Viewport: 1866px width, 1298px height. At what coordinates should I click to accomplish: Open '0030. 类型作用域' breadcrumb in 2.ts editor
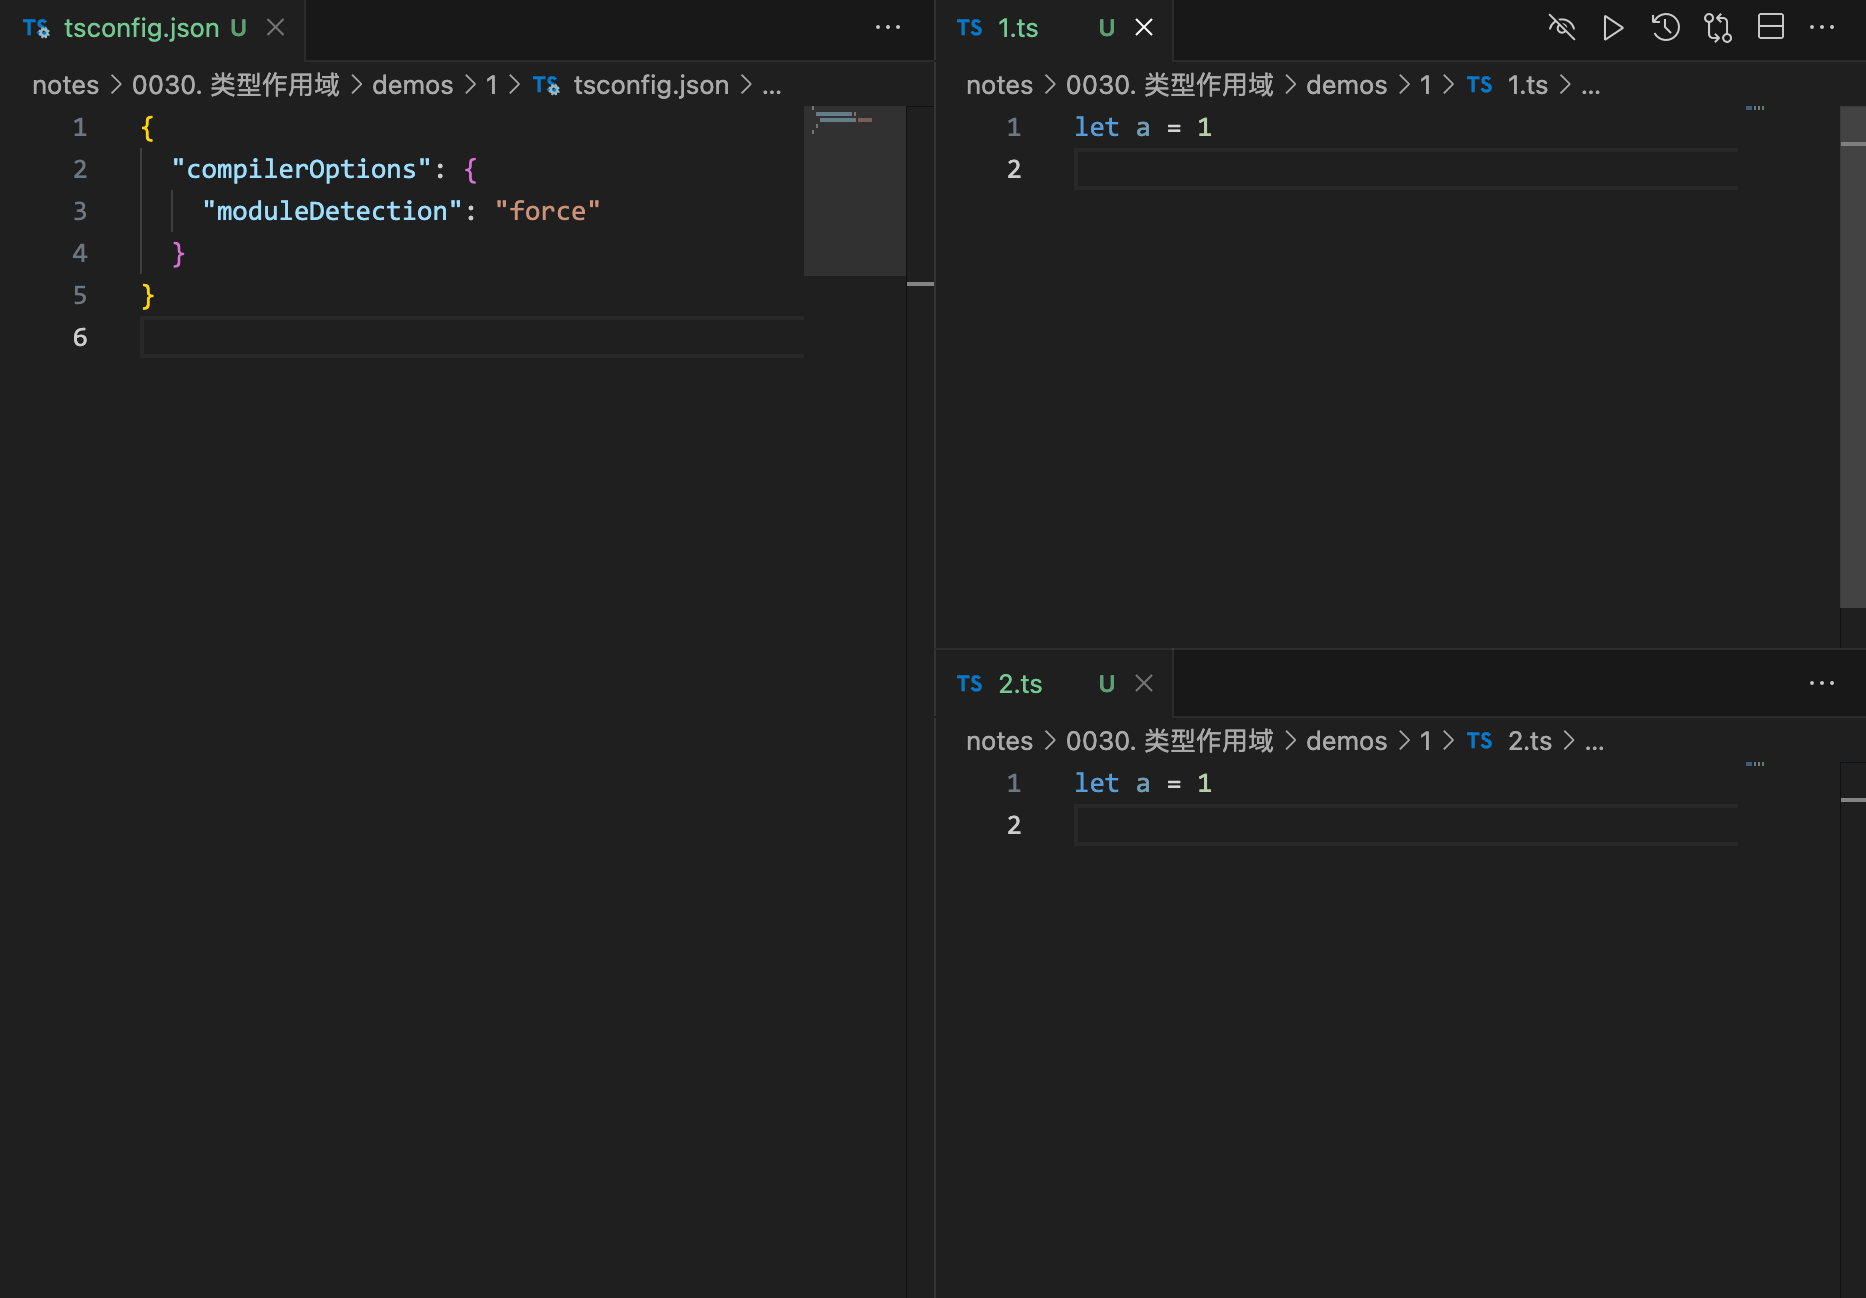click(x=1169, y=742)
